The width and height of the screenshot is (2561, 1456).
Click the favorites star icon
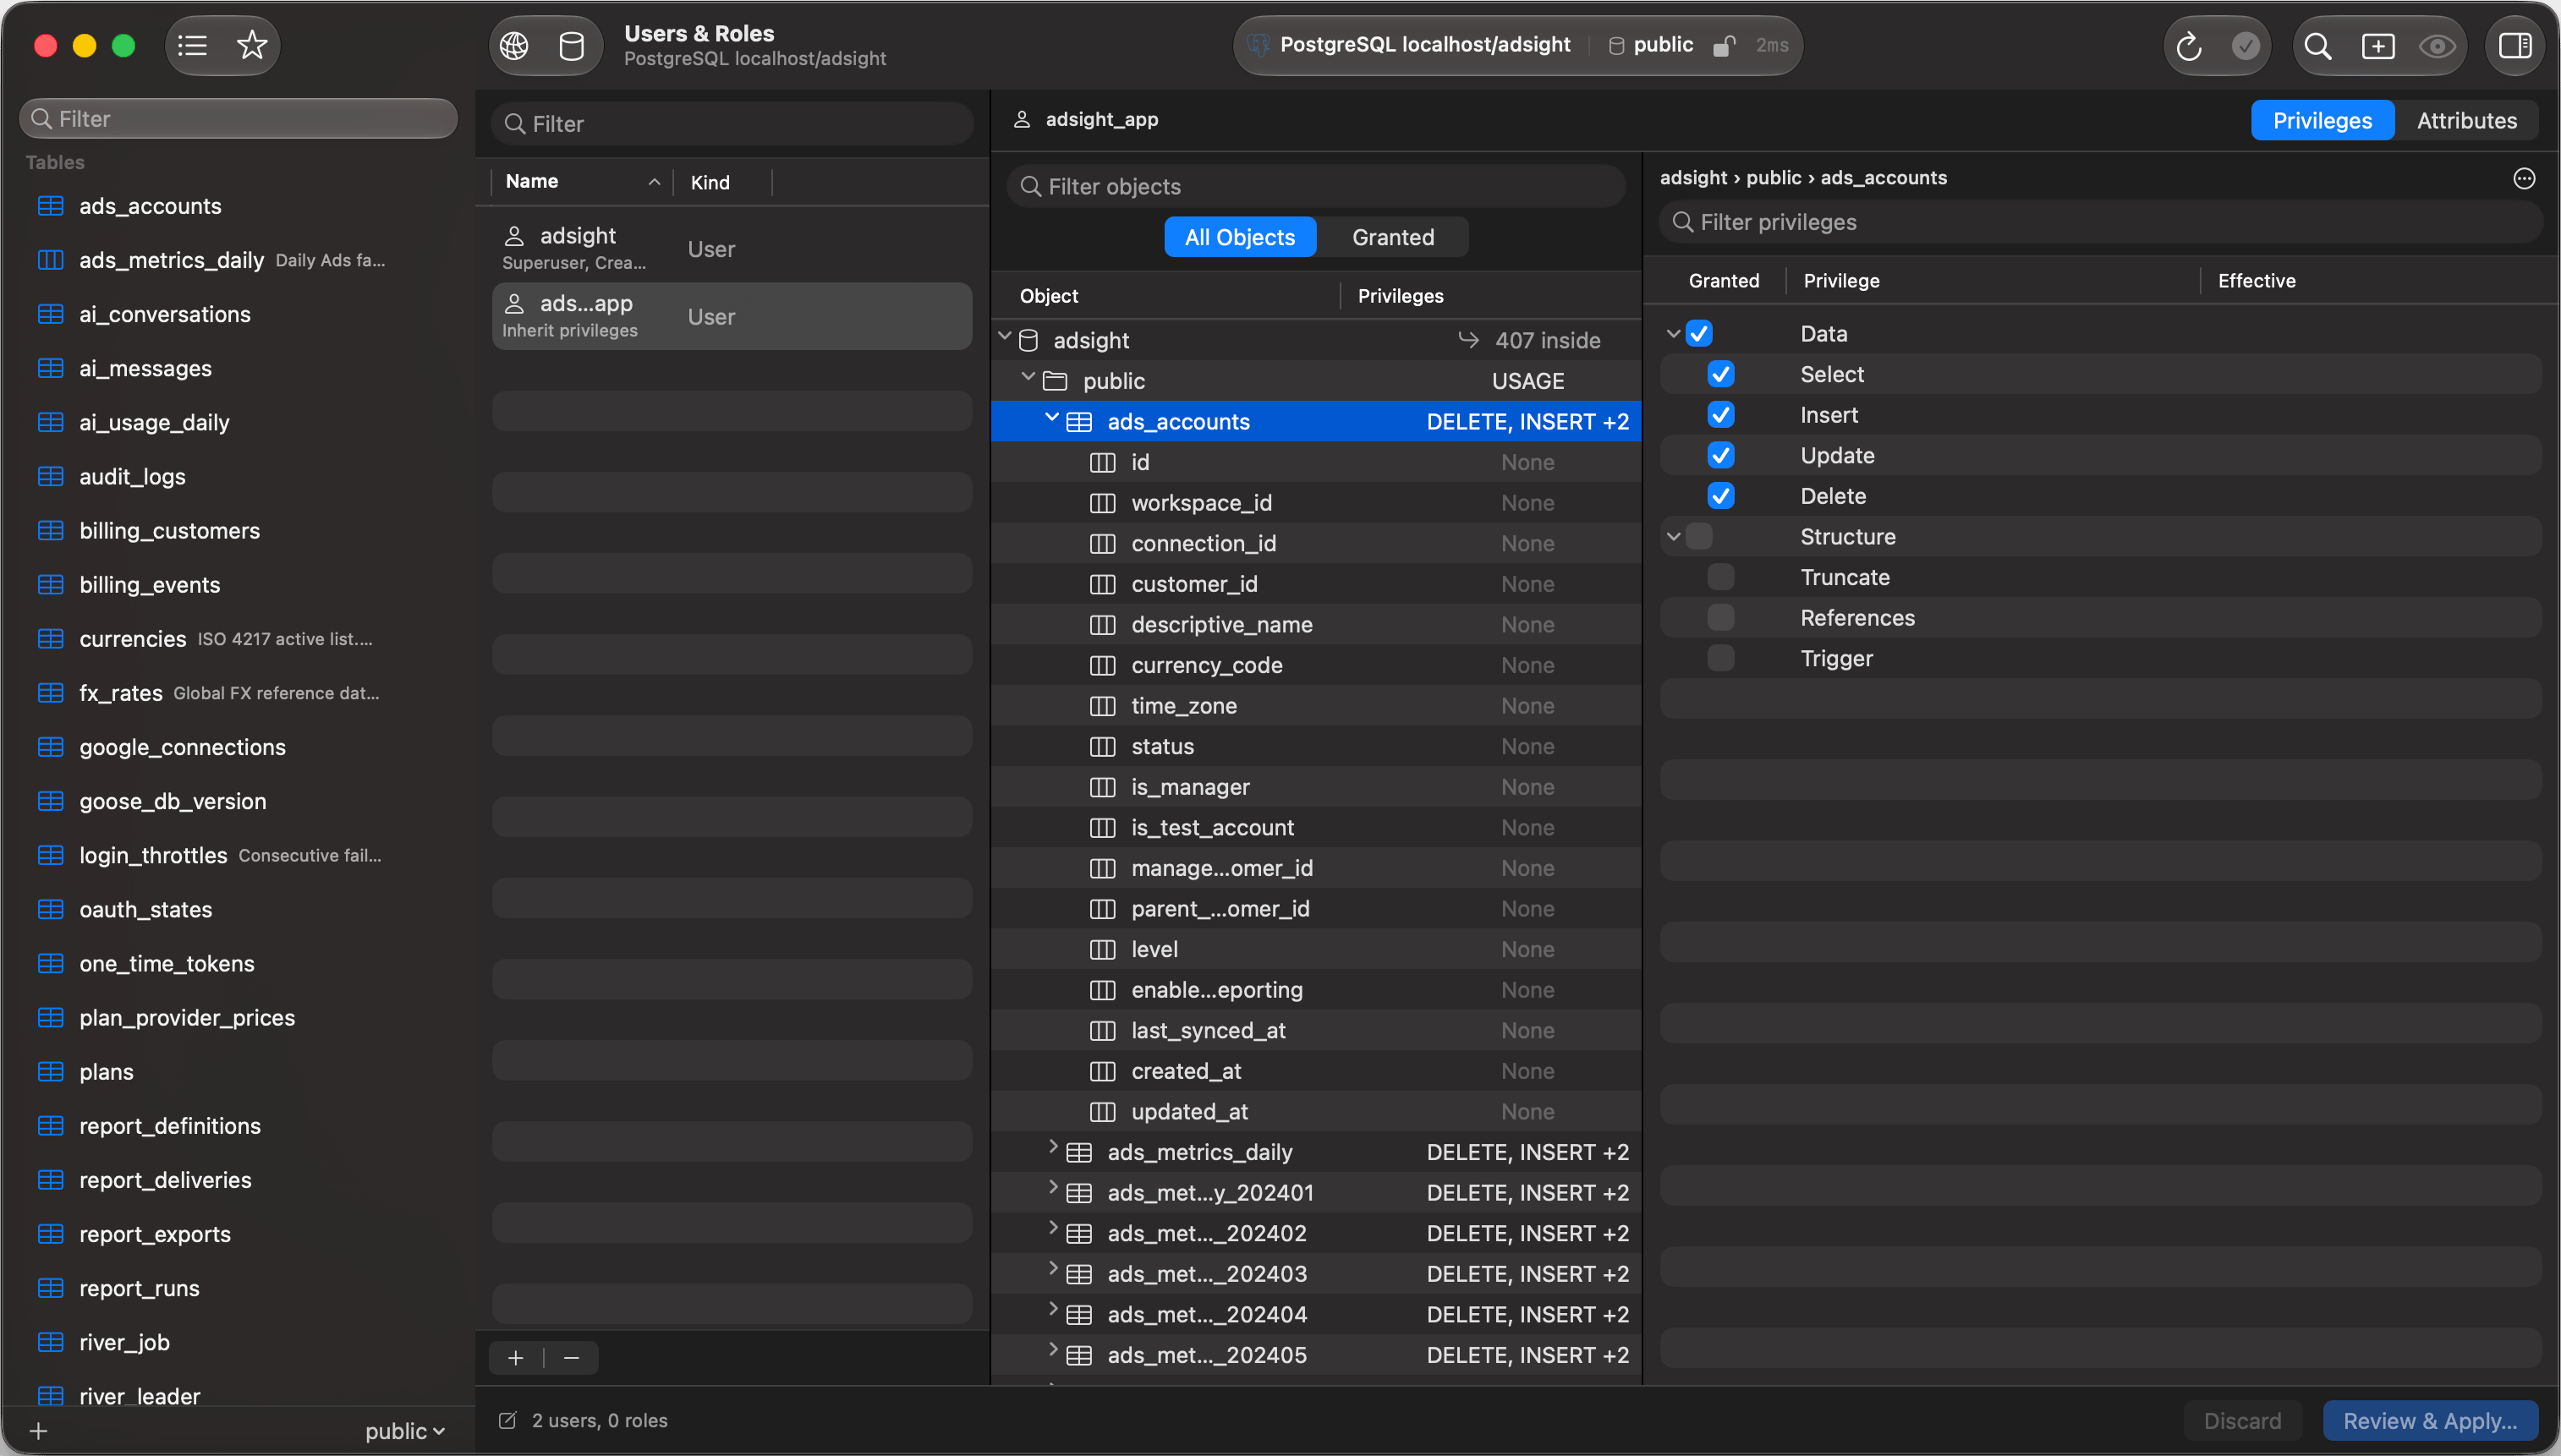(252, 45)
